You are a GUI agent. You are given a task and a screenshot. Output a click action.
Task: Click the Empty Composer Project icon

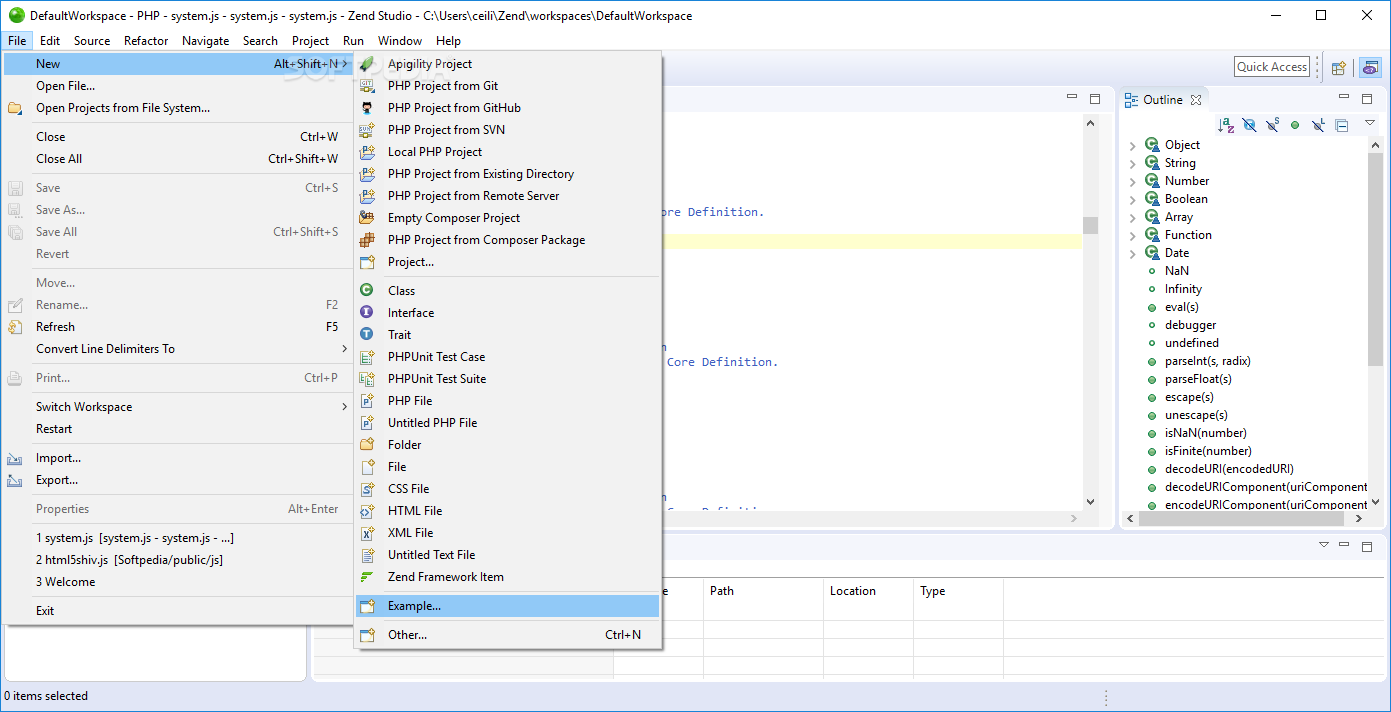[367, 218]
